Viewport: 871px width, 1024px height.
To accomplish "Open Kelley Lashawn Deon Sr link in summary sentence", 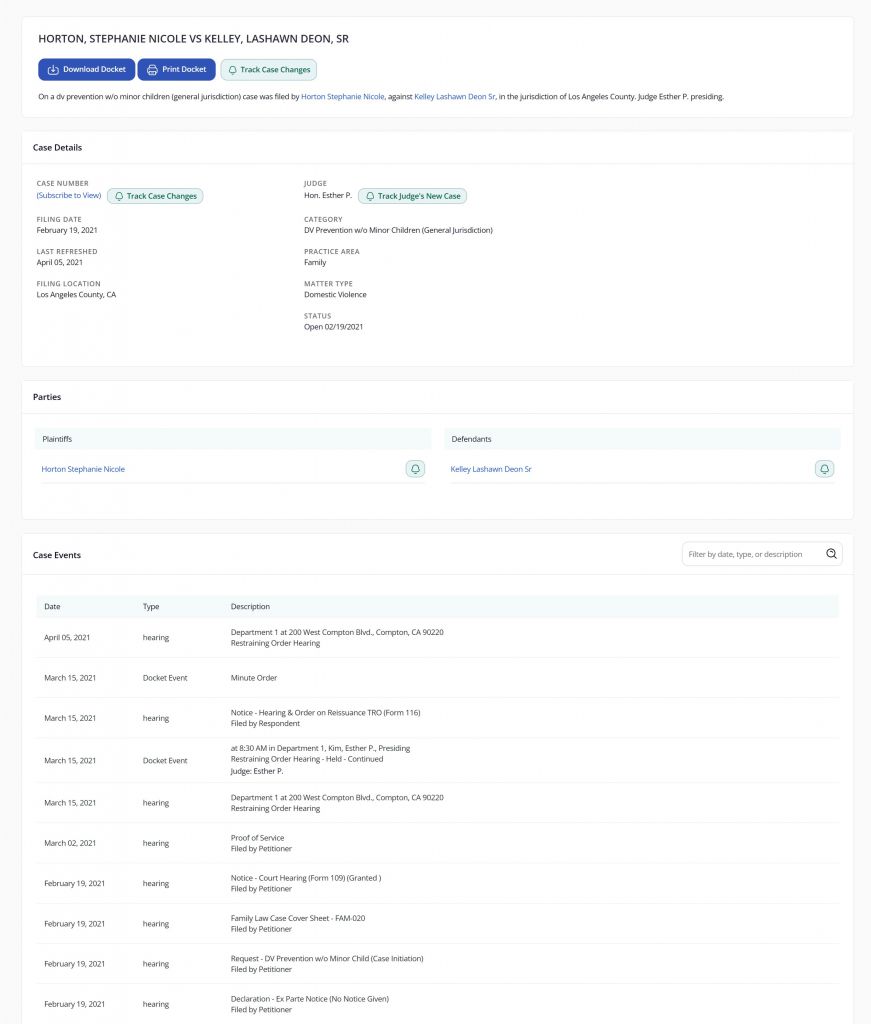I will pyautogui.click(x=454, y=97).
